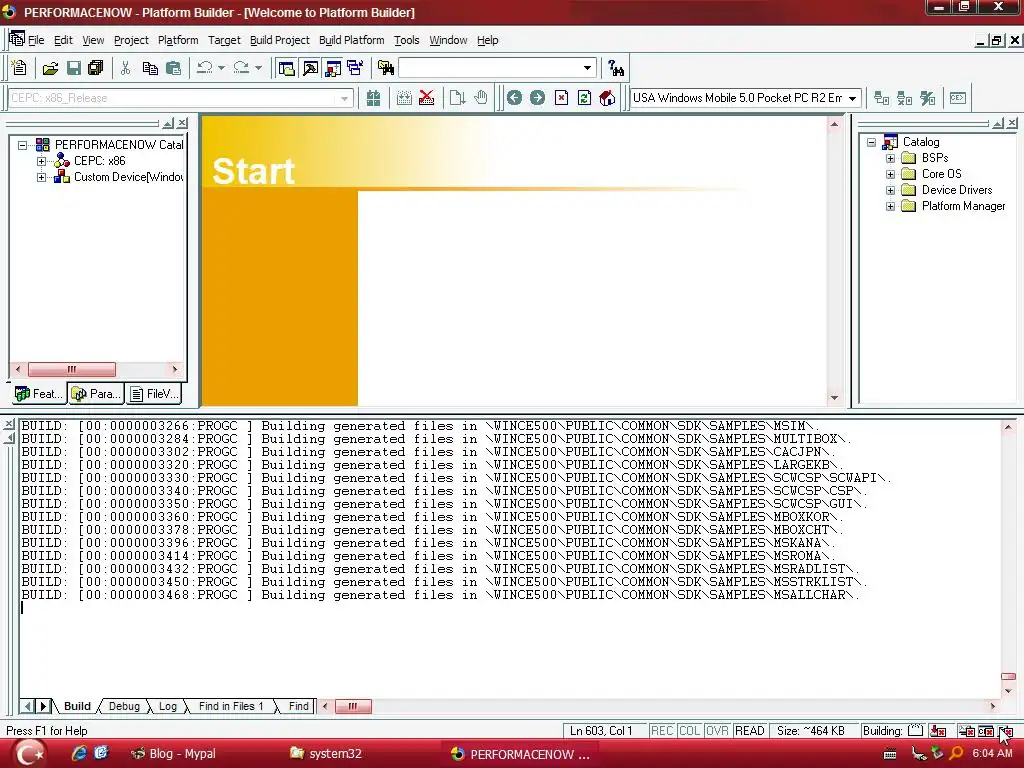Open the Build Project menu
The height and width of the screenshot is (768, 1024).
tap(280, 40)
